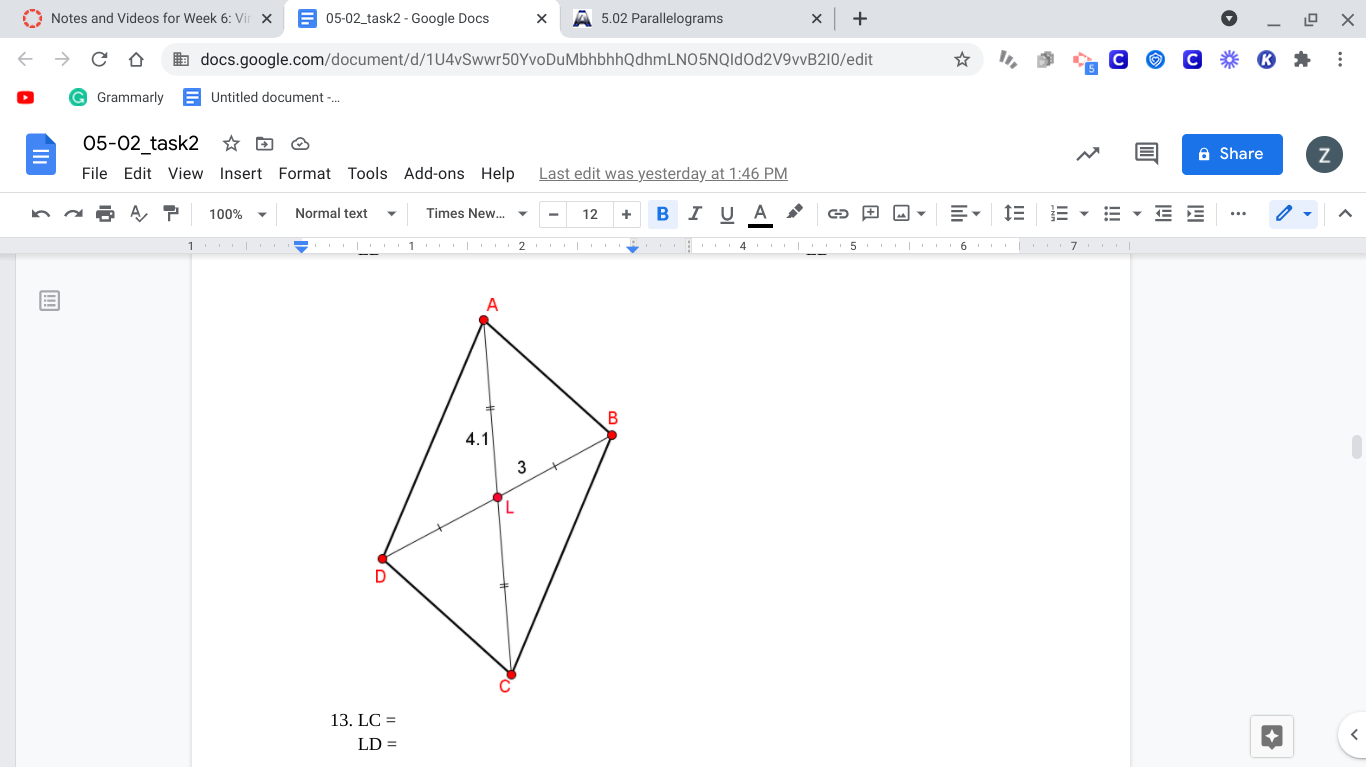Open the font family dropdown
The width and height of the screenshot is (1366, 768).
pos(473,213)
